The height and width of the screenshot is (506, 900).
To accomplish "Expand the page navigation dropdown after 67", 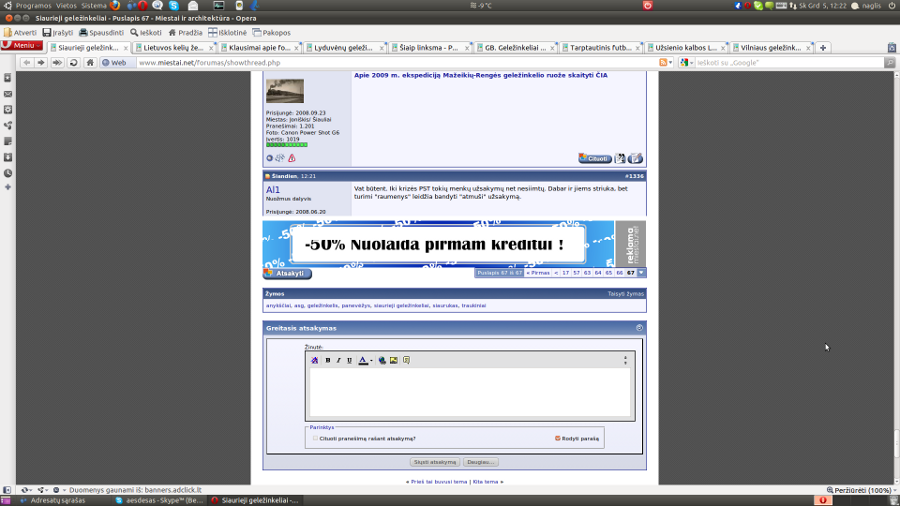I will pyautogui.click(x=641, y=273).
